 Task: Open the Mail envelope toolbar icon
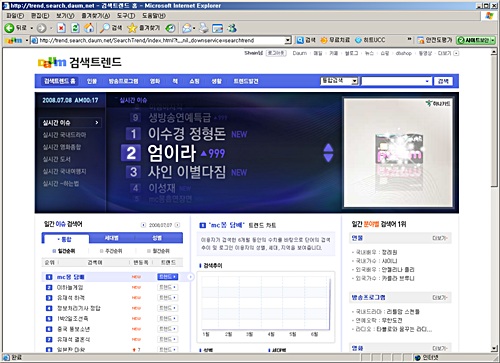pos(186,28)
